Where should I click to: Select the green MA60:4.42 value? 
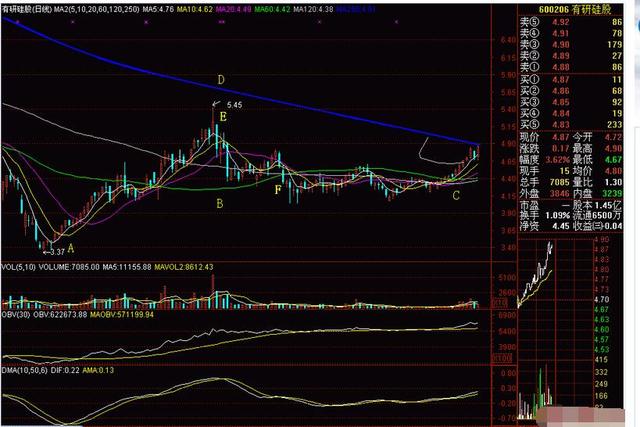pos(272,9)
